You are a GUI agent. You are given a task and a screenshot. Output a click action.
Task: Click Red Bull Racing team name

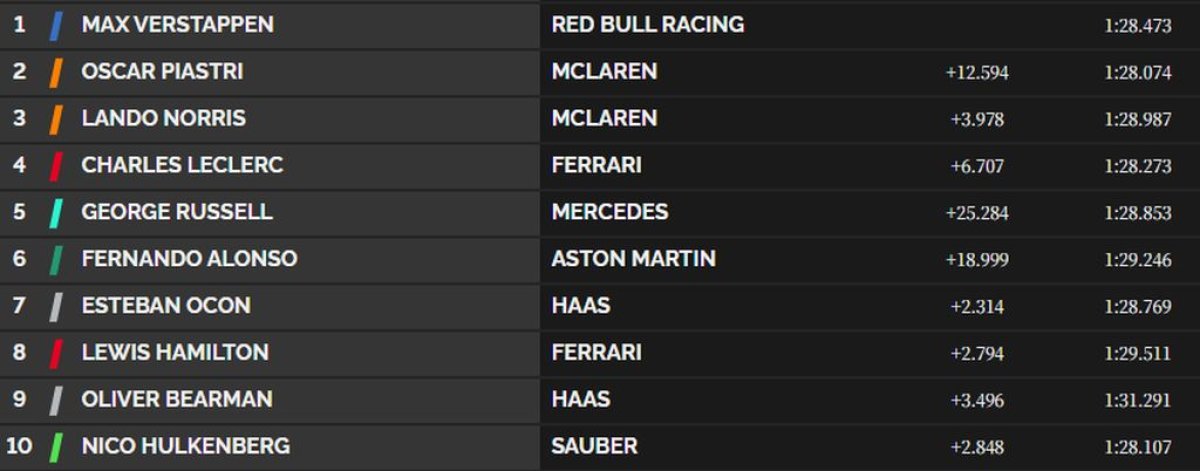[647, 25]
